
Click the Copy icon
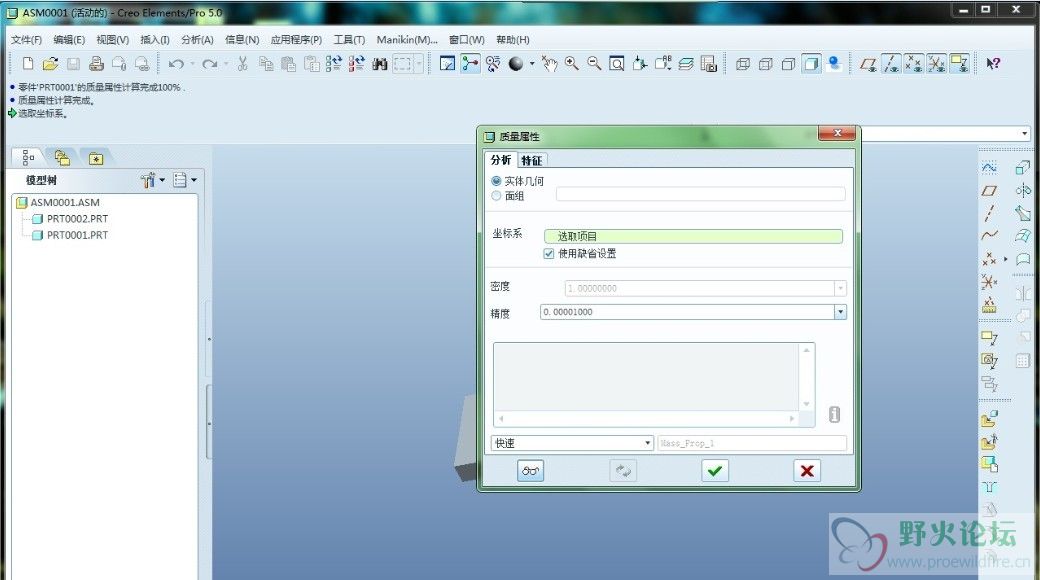[266, 64]
